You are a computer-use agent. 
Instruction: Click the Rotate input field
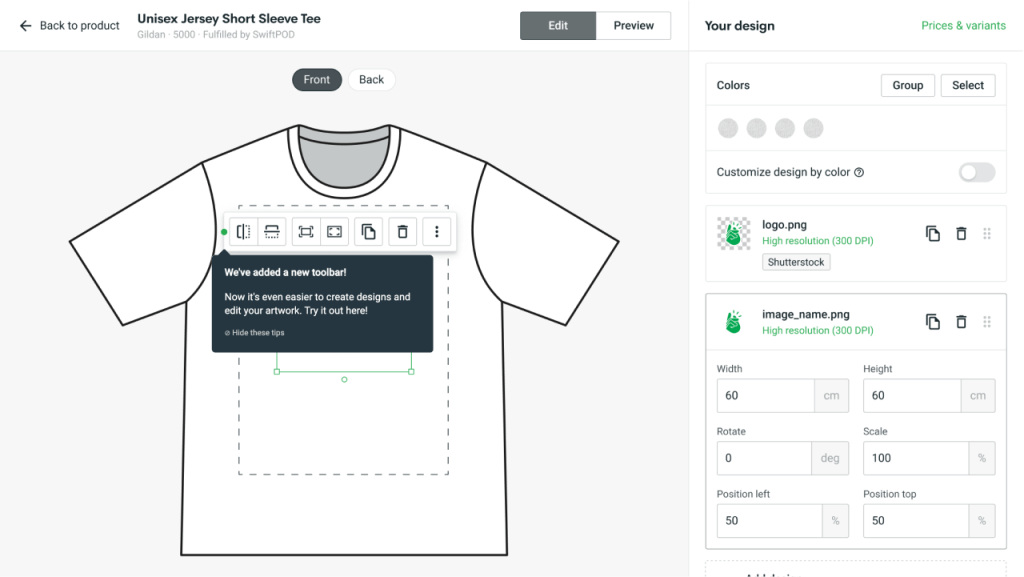(764, 458)
